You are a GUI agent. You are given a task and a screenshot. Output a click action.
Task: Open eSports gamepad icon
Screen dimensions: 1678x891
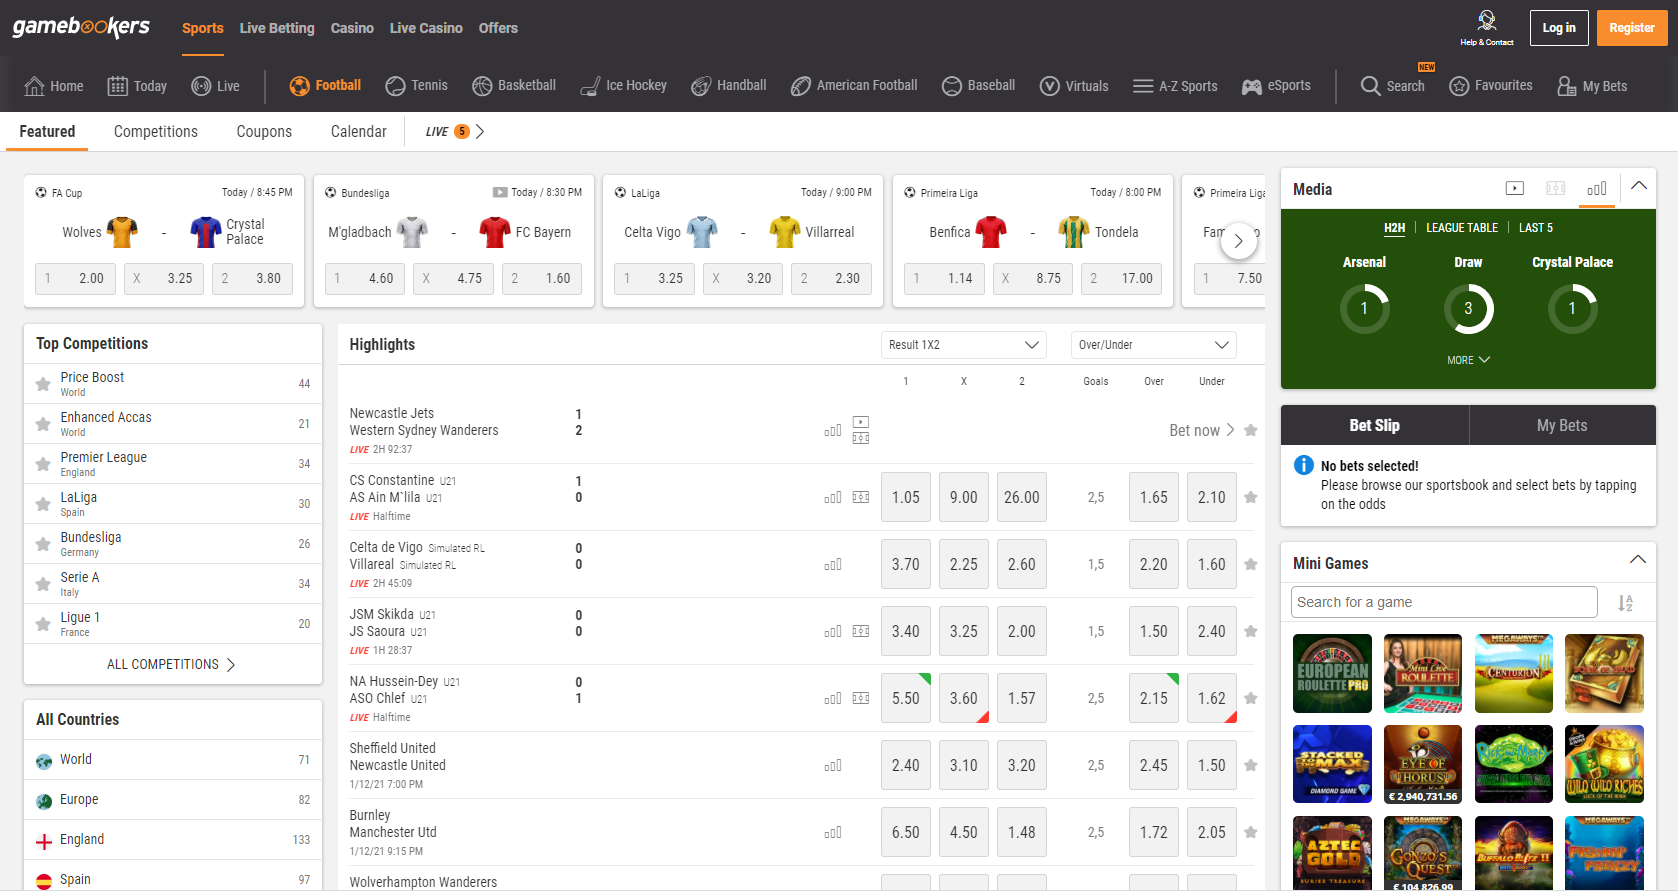click(x=1251, y=86)
